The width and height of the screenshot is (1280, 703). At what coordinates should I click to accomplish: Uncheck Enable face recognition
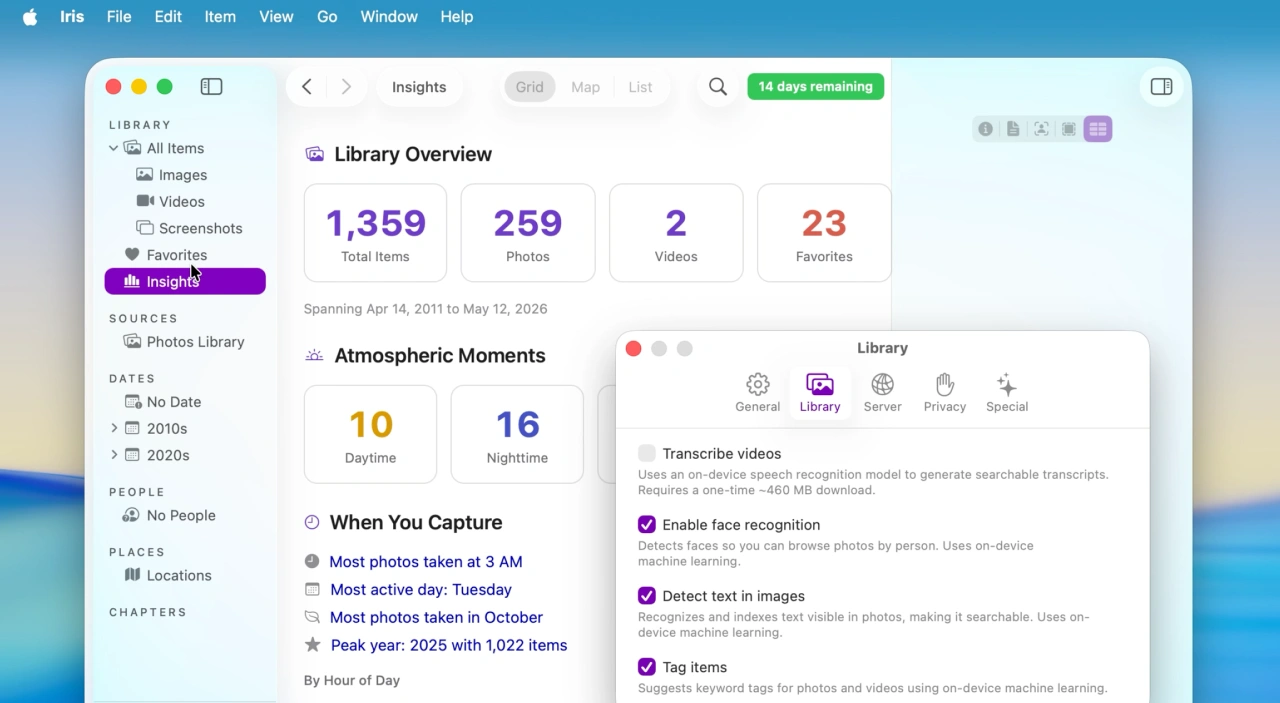point(647,525)
